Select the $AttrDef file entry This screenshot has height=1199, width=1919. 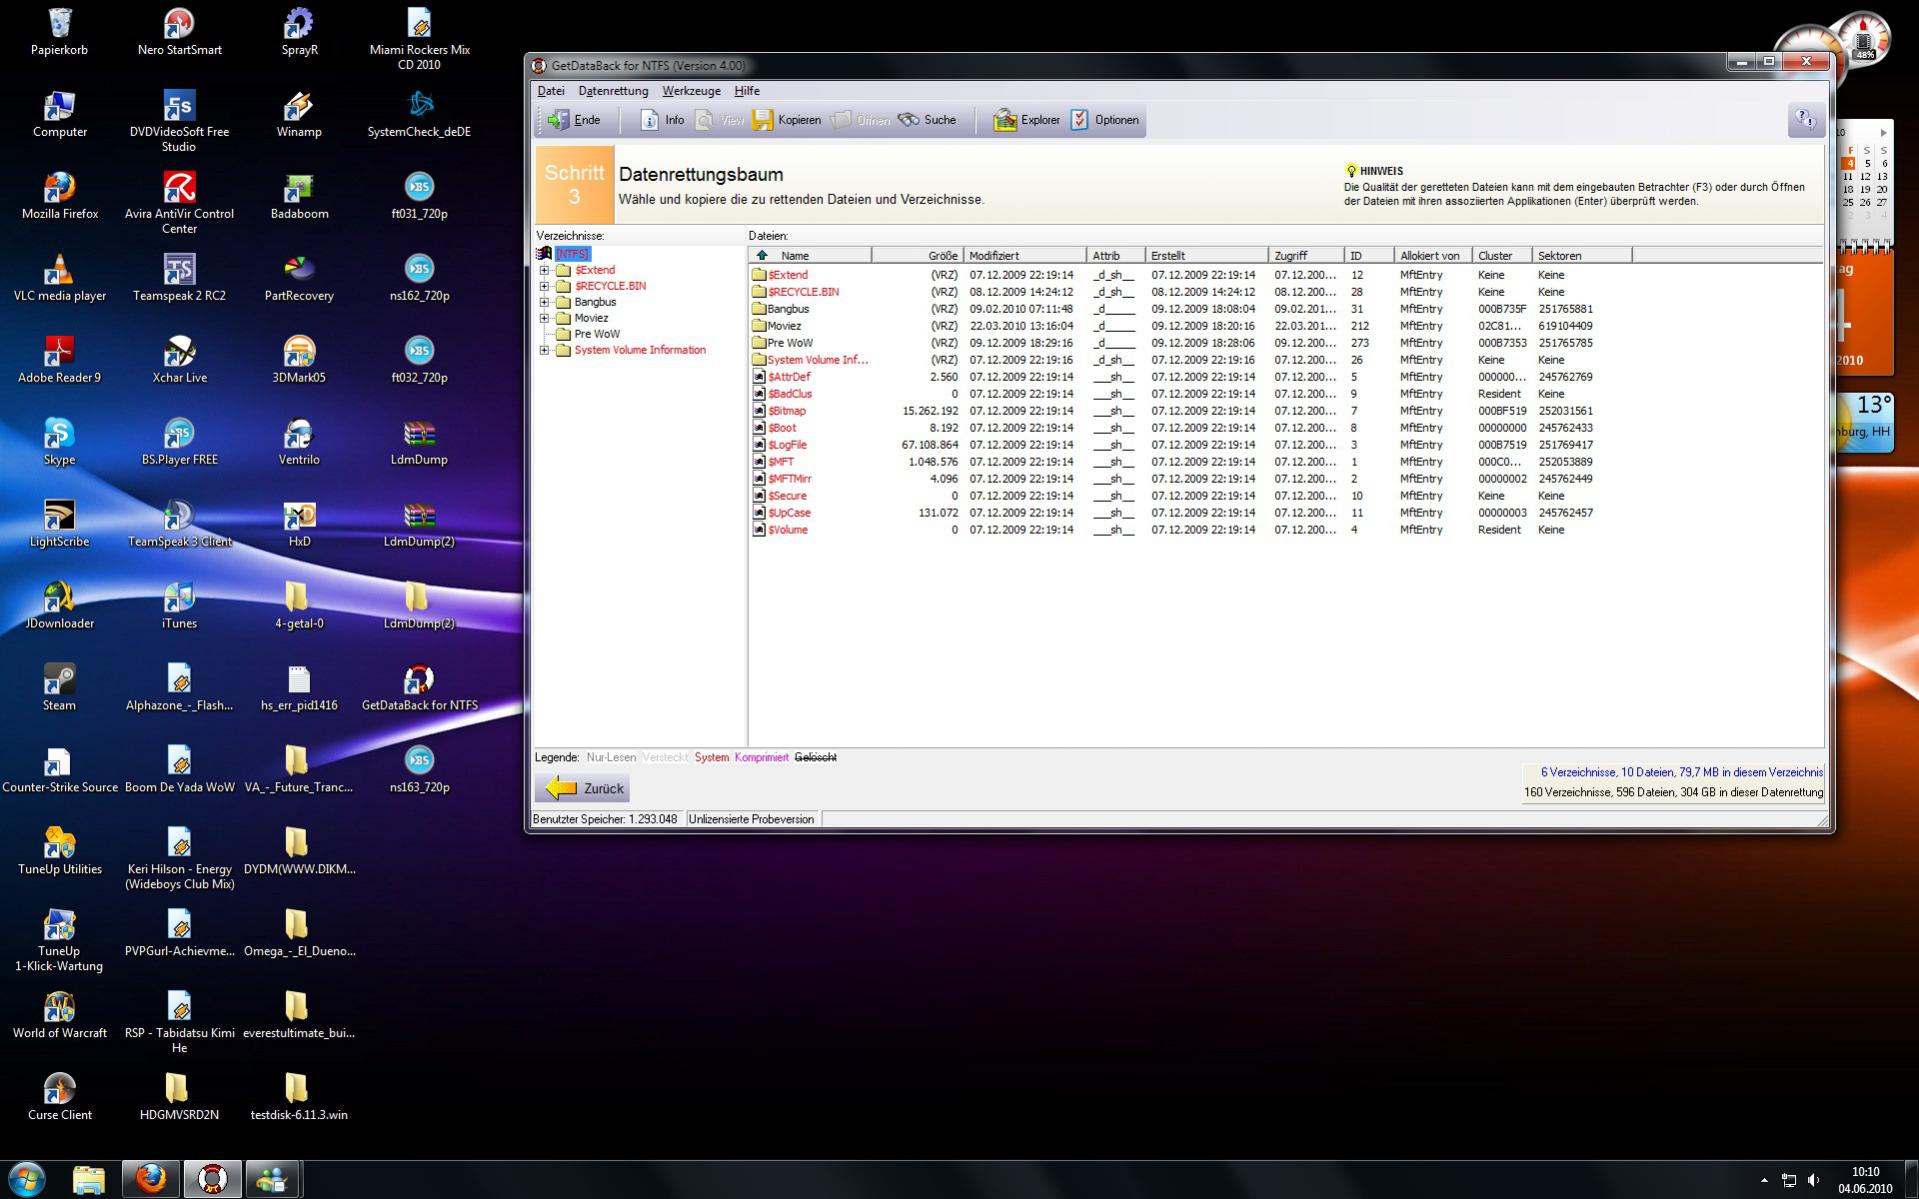[x=789, y=377]
